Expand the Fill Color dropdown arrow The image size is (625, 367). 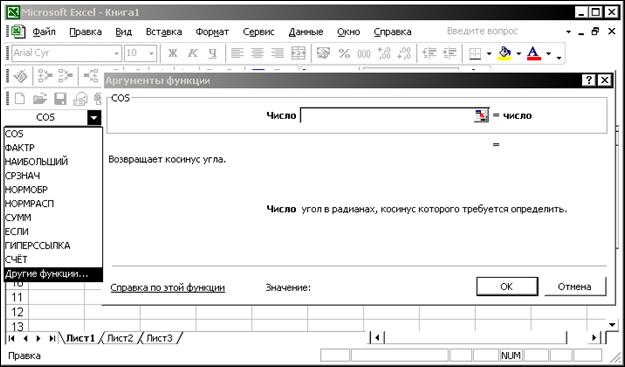(x=519, y=53)
